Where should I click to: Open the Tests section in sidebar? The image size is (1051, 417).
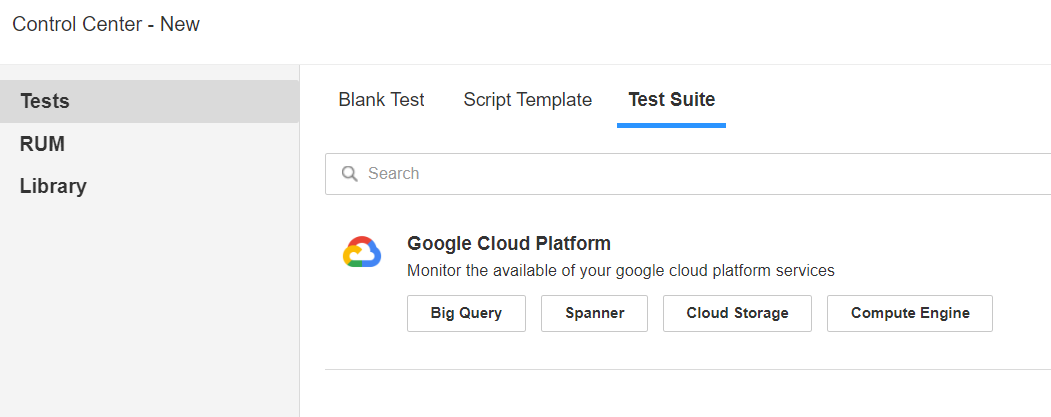click(x=149, y=101)
